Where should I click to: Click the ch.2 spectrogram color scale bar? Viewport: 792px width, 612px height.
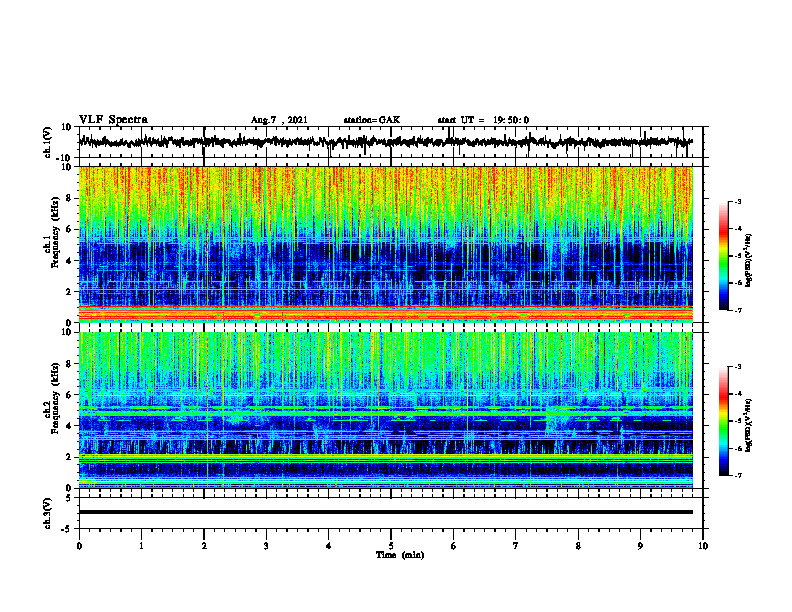click(x=723, y=421)
